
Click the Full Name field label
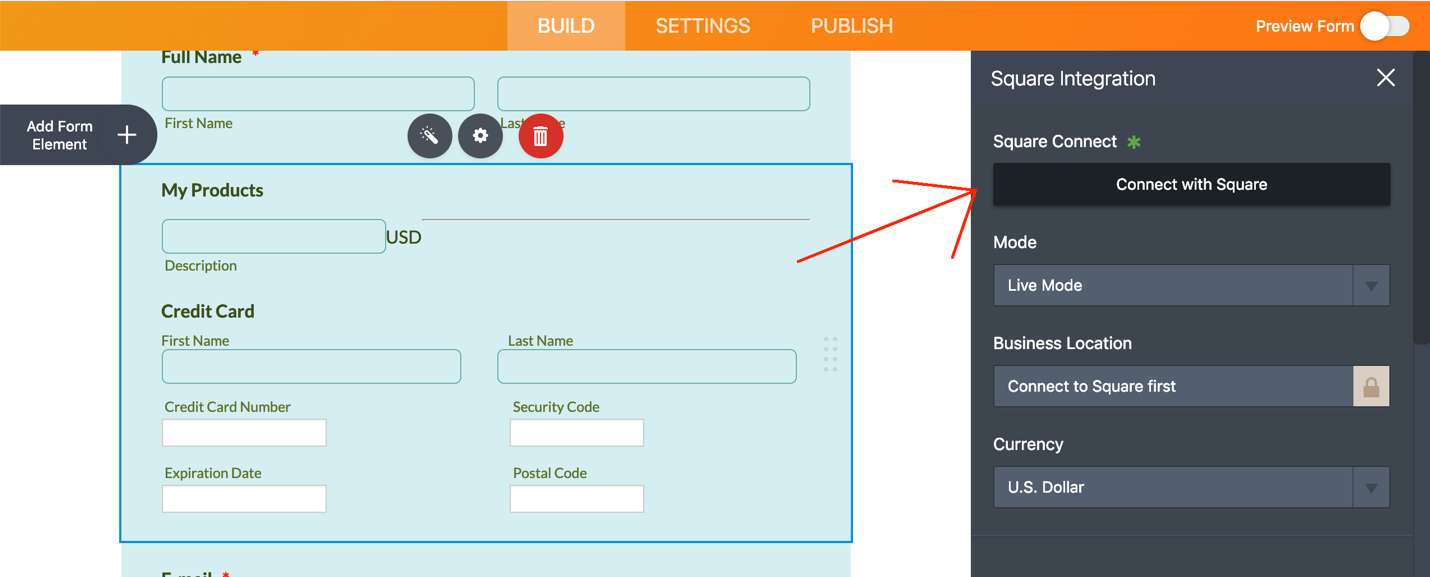[x=201, y=57]
